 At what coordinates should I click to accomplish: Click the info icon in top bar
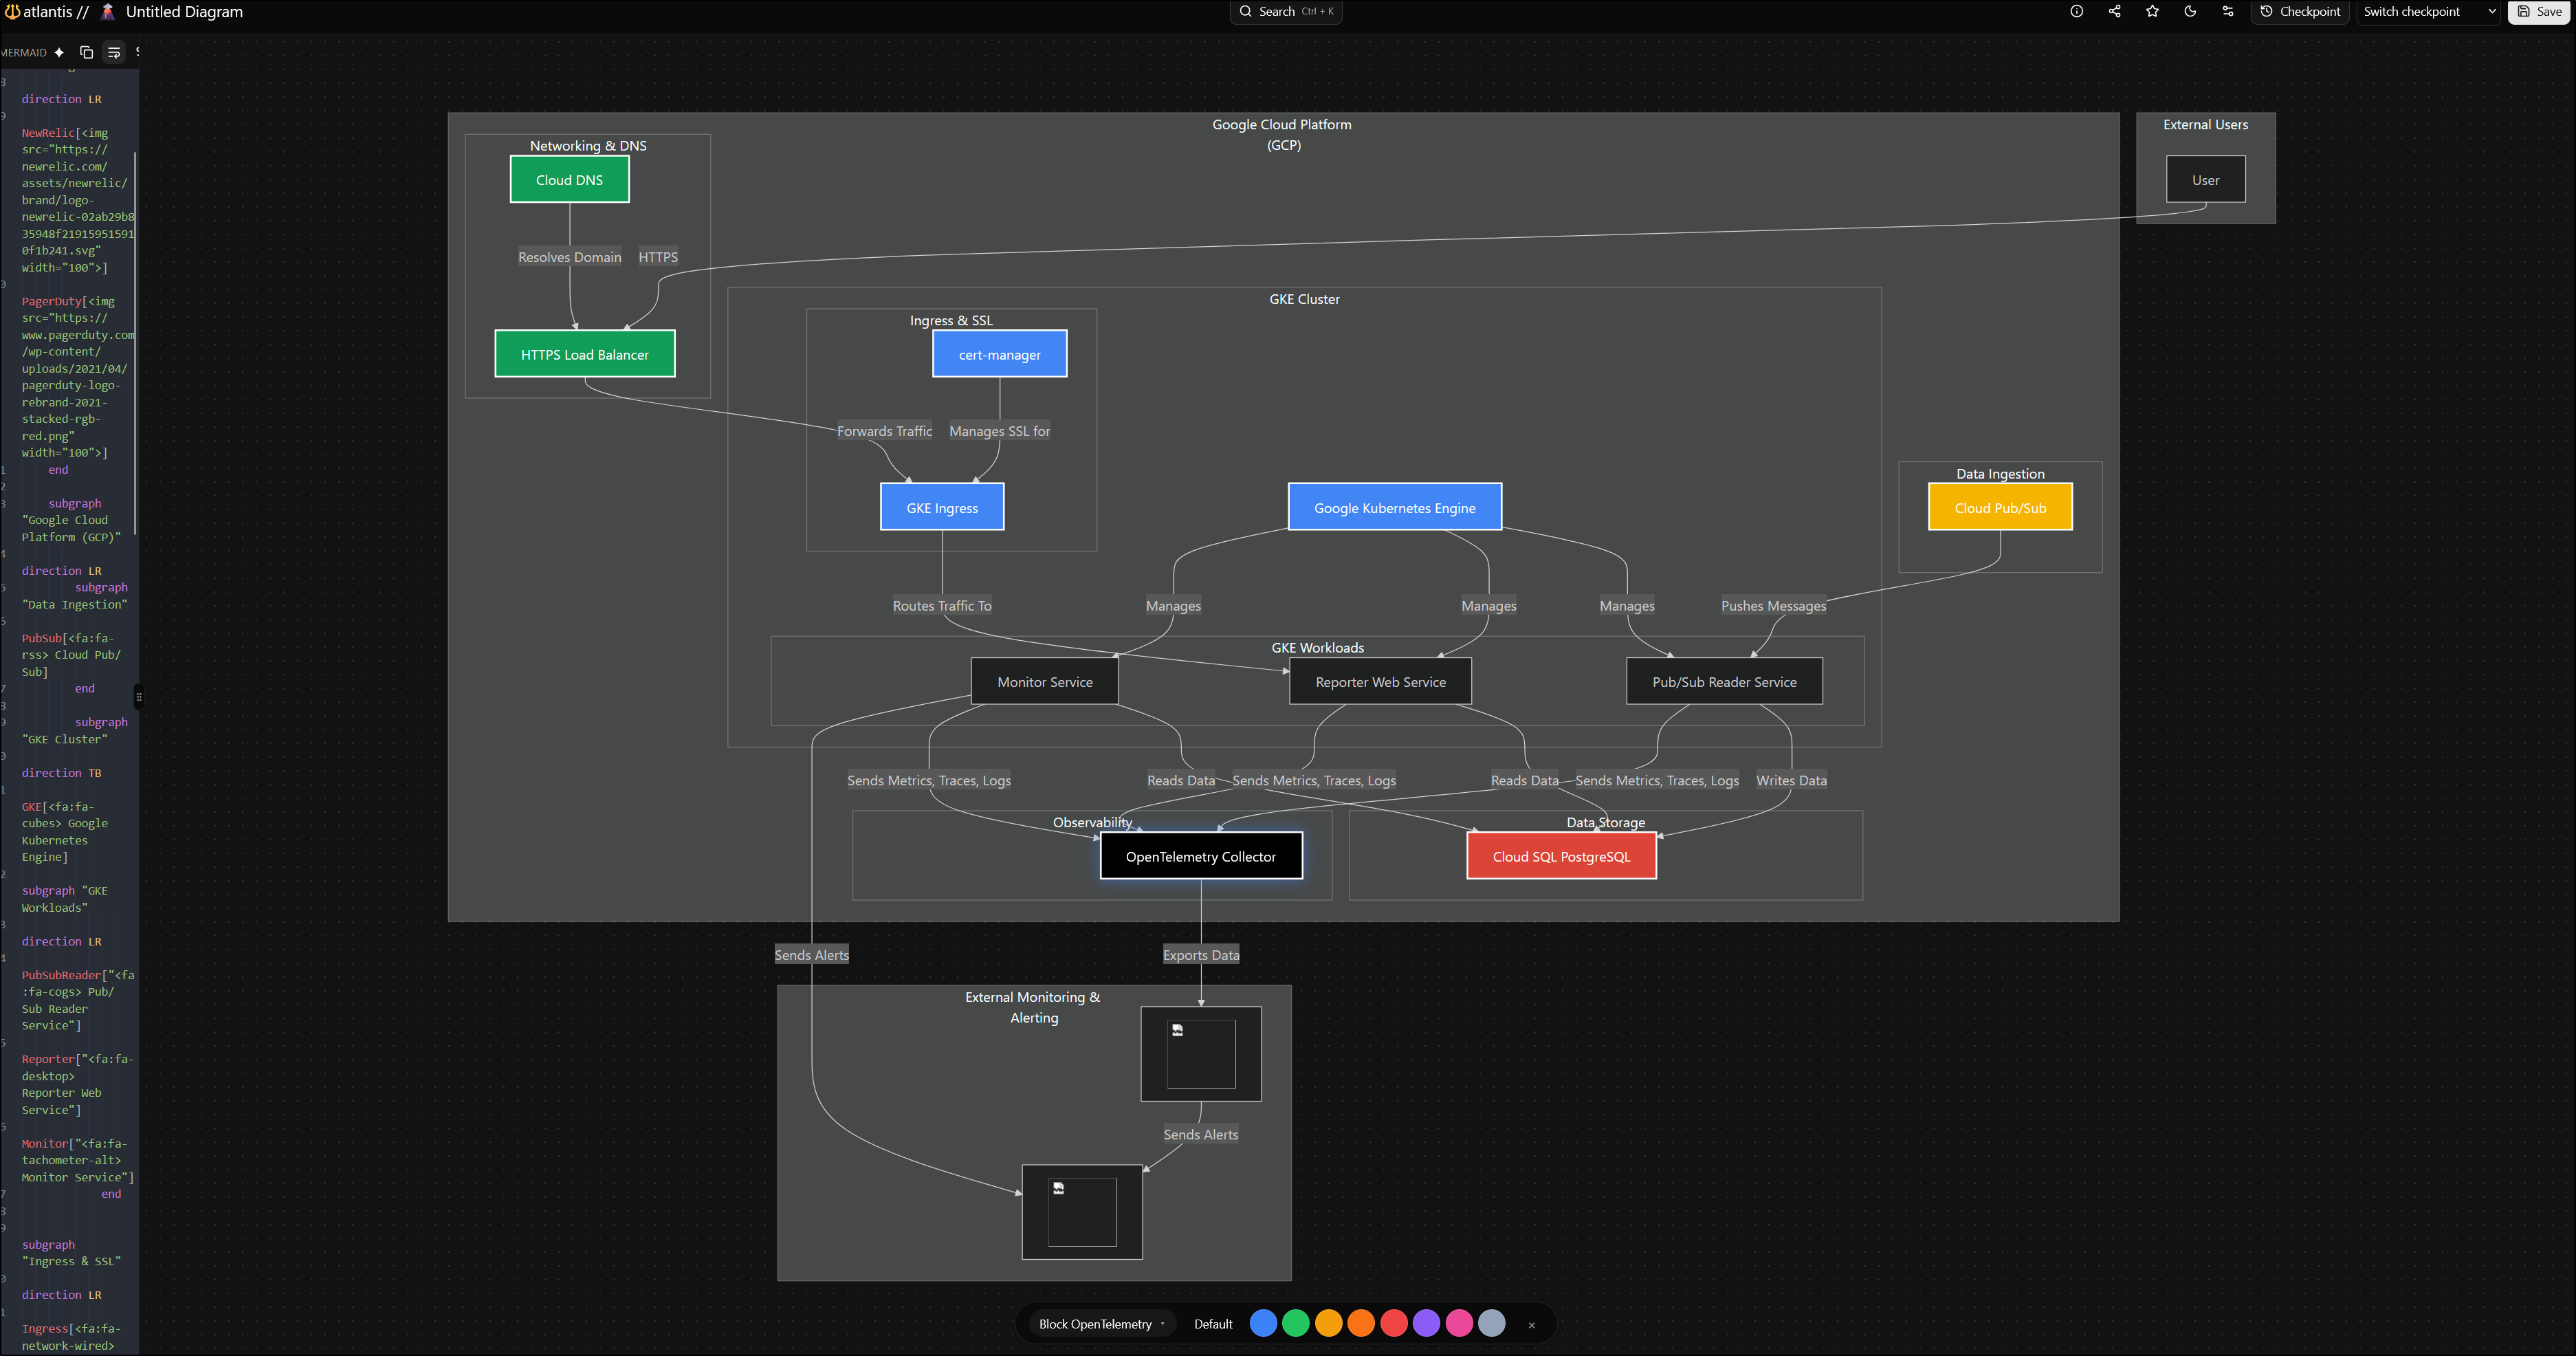point(2077,12)
